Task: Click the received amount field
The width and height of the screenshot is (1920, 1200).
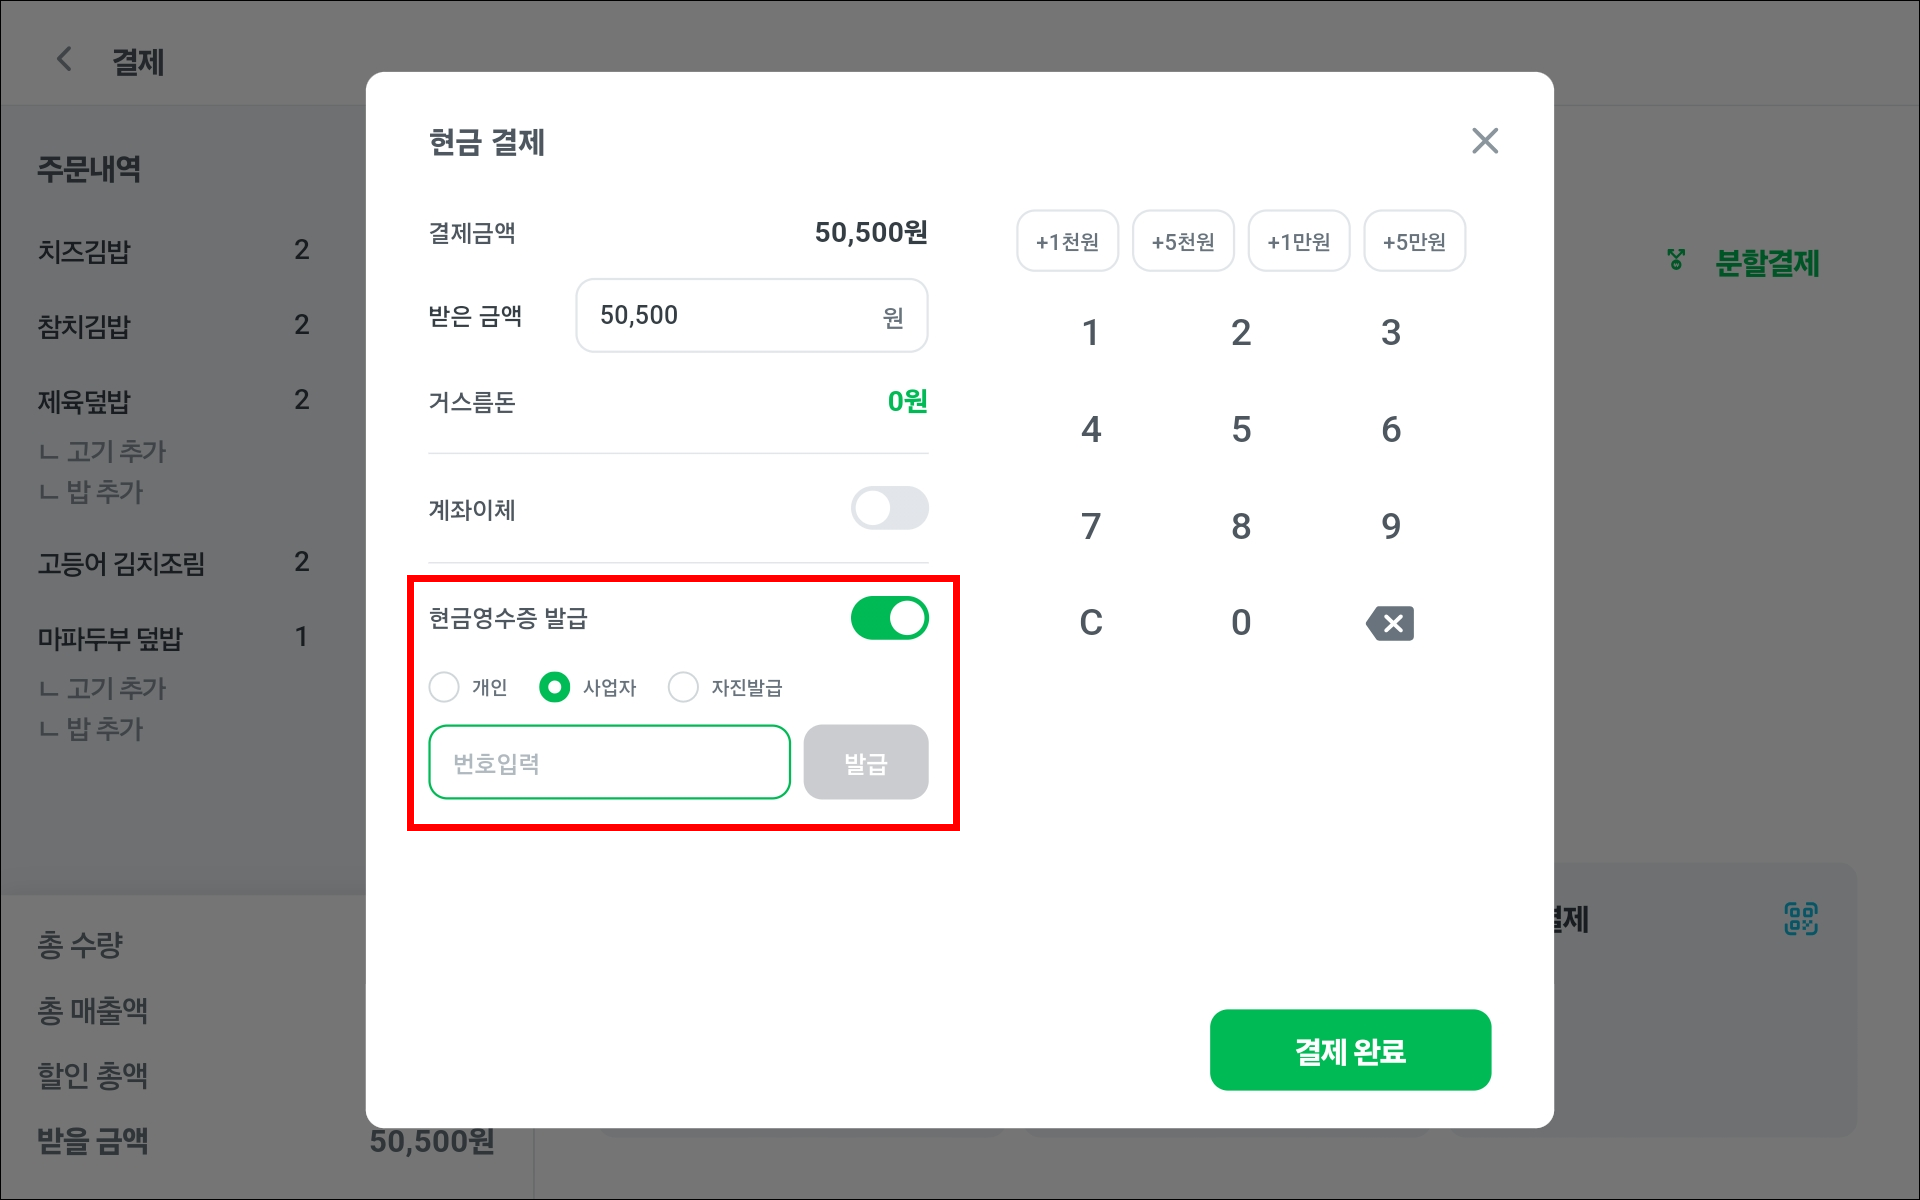Action: point(752,316)
